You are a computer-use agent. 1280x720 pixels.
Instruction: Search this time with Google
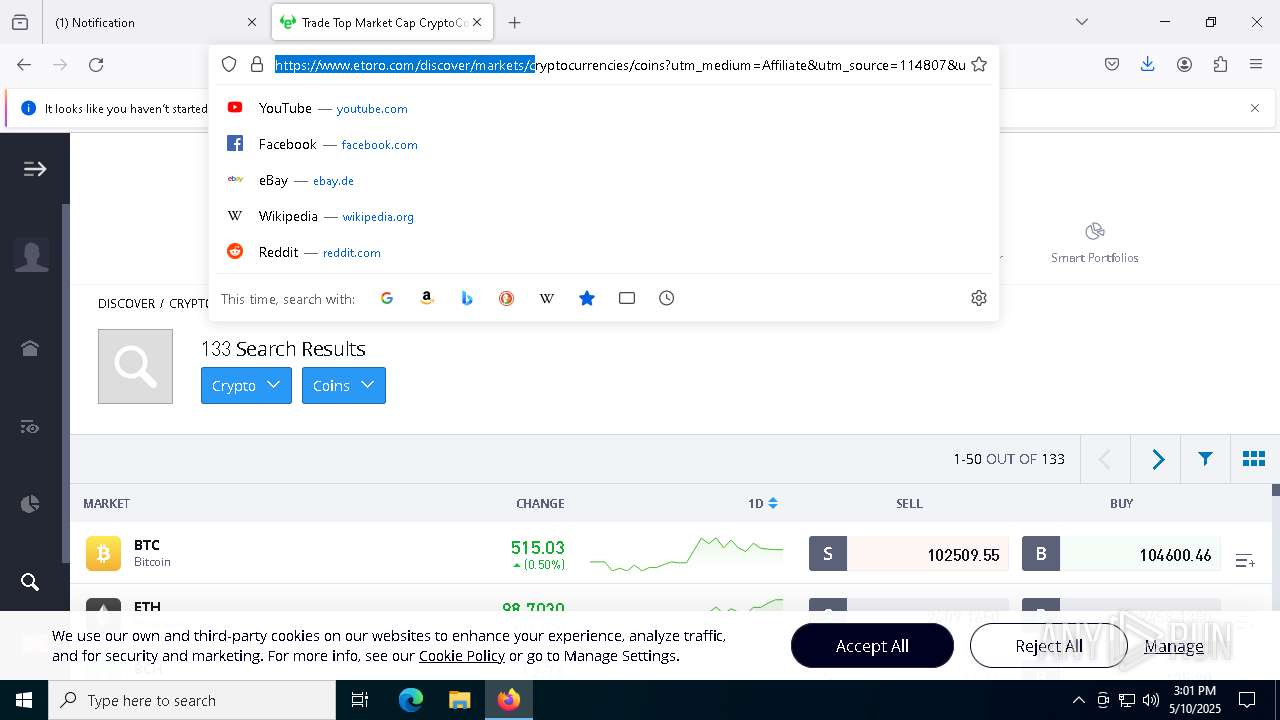pyautogui.click(x=387, y=298)
